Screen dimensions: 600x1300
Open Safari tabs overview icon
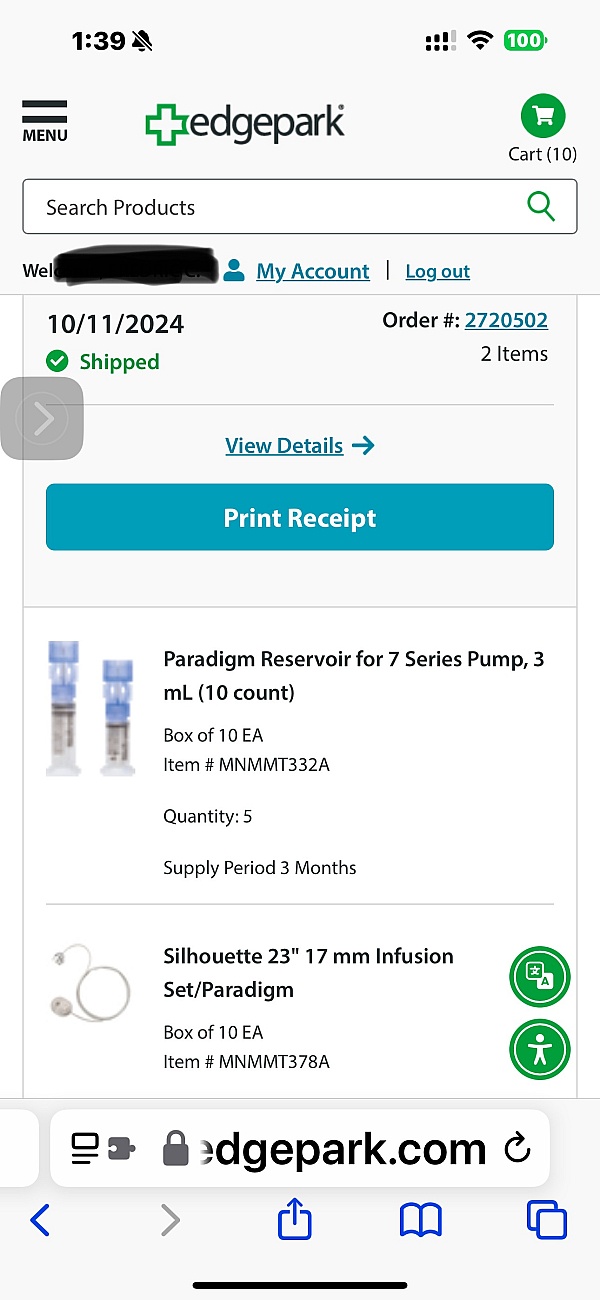546,1220
